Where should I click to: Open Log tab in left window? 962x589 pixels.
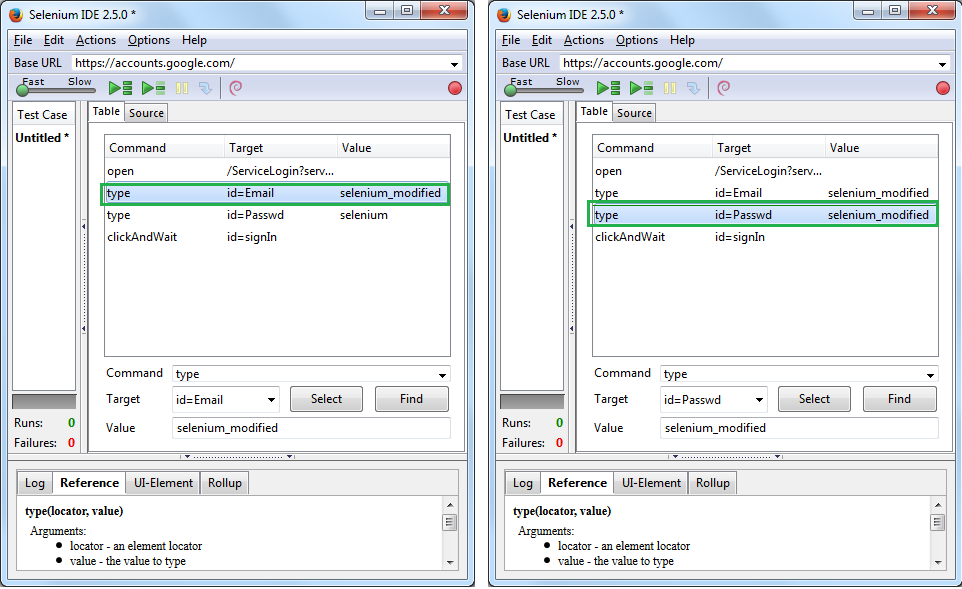[x=34, y=483]
